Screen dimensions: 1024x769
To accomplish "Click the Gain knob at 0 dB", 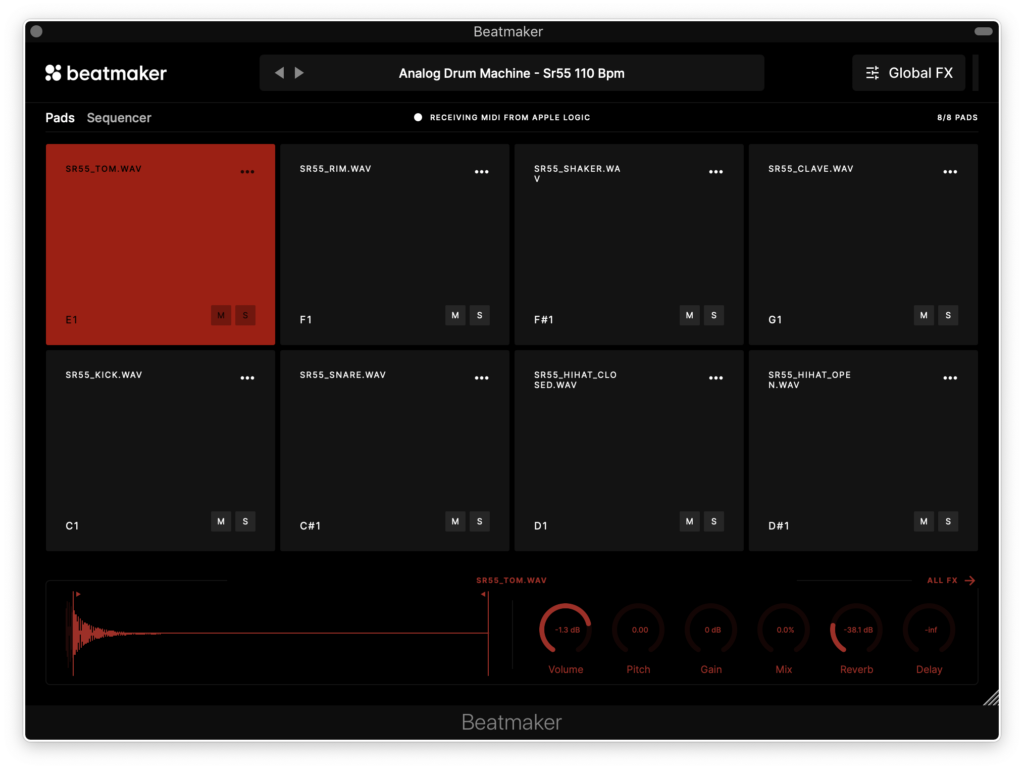I will click(x=711, y=629).
